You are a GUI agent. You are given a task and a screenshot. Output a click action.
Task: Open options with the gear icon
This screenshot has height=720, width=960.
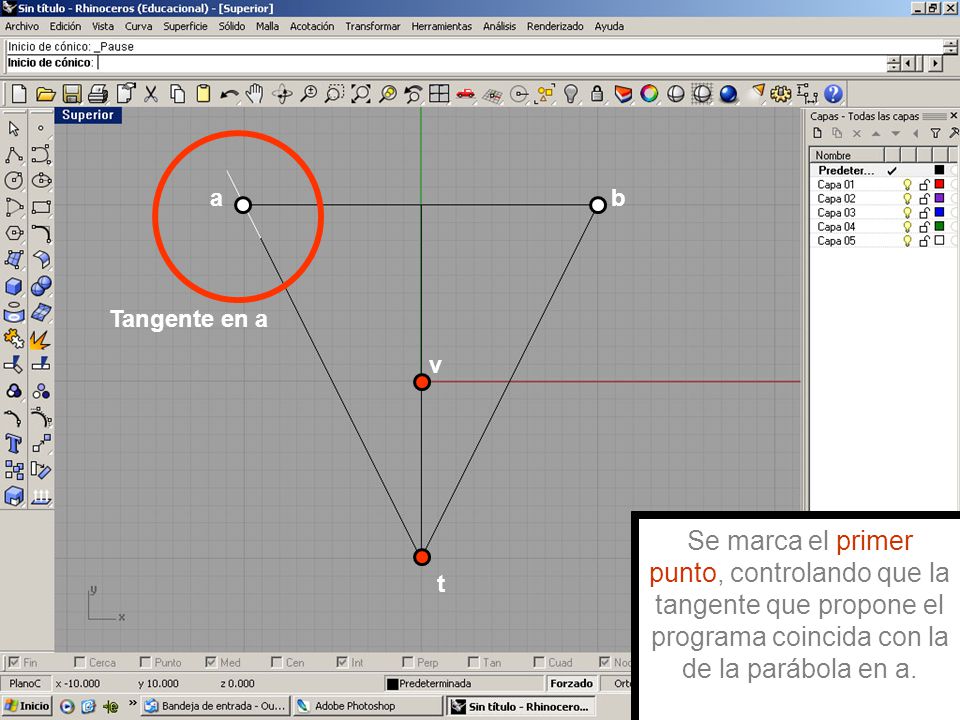[x=781, y=94]
